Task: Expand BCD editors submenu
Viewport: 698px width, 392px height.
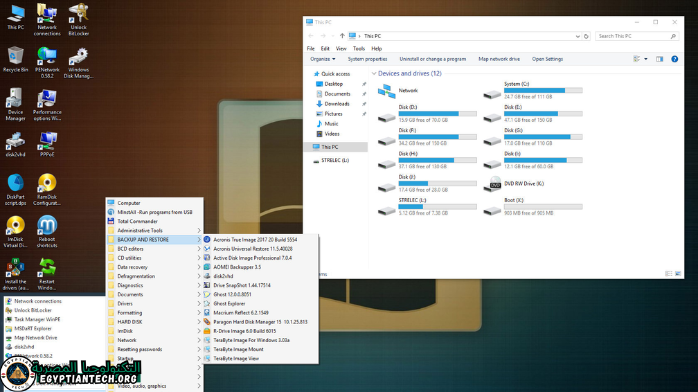Action: click(x=154, y=249)
